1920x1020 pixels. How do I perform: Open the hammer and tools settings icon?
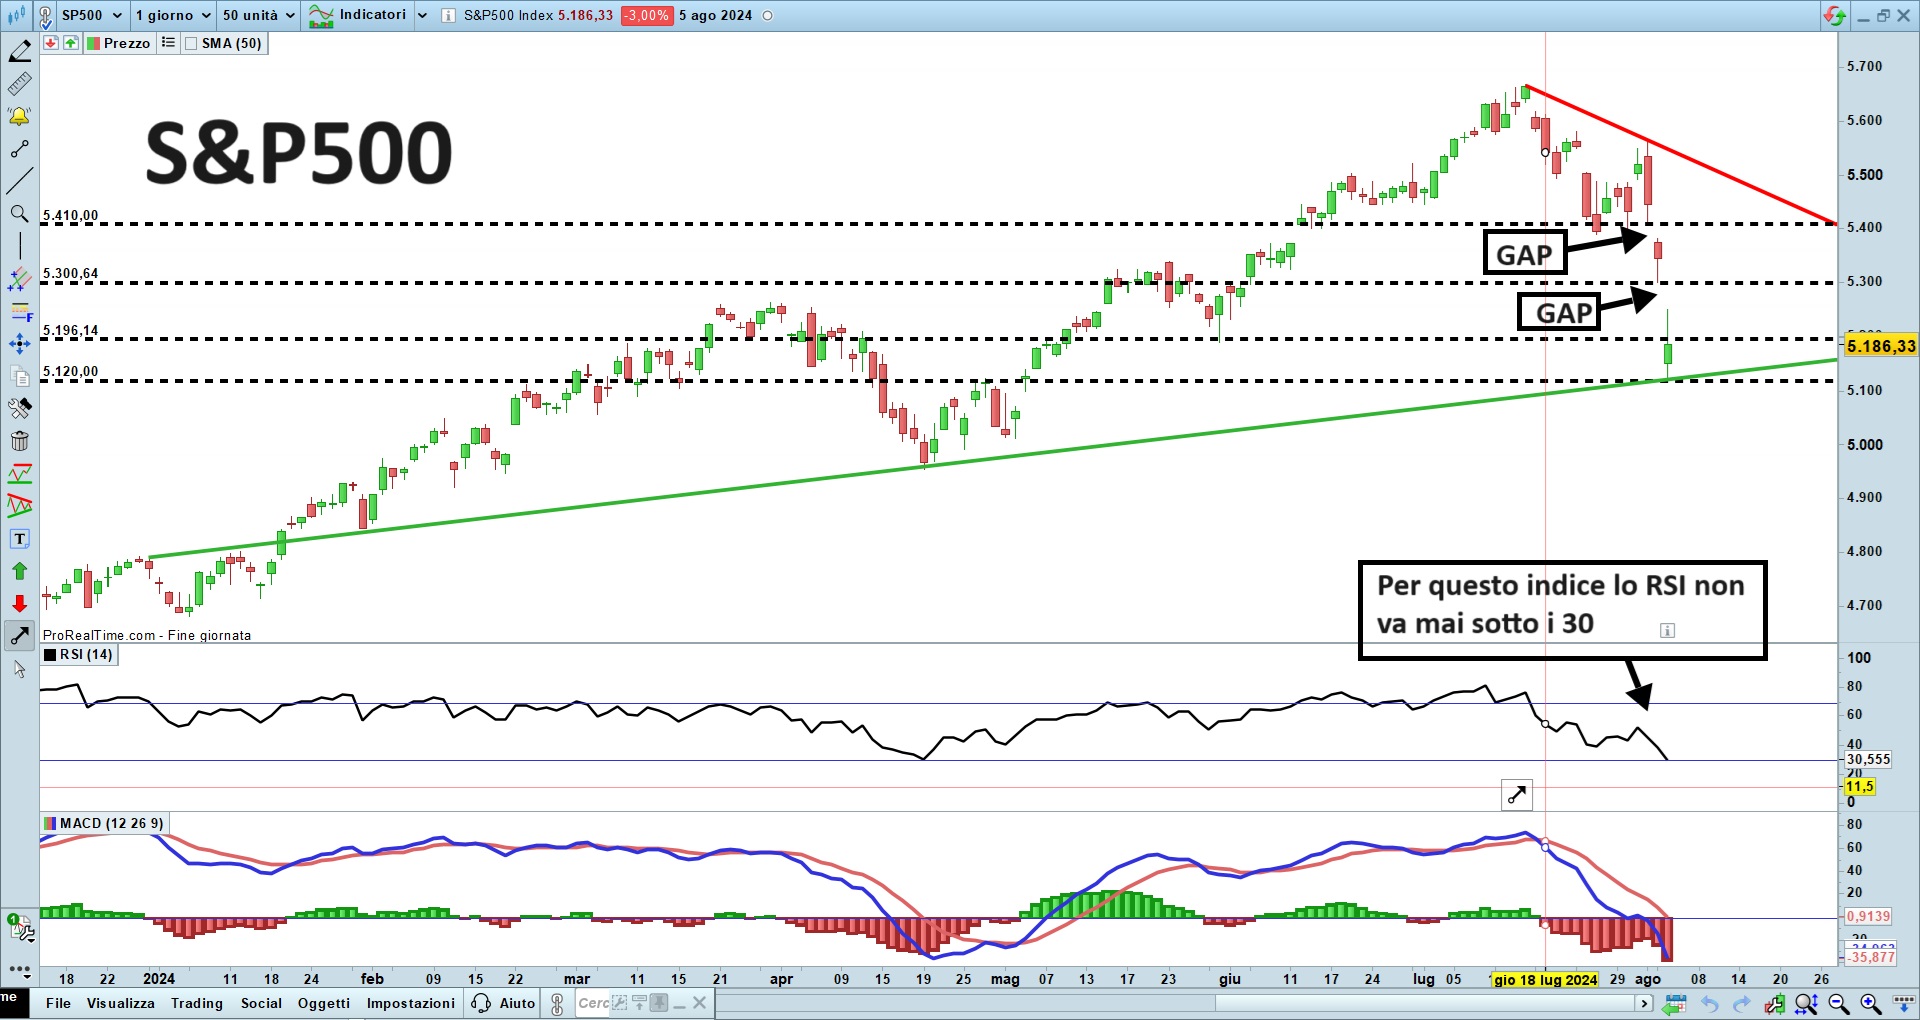click(20, 408)
